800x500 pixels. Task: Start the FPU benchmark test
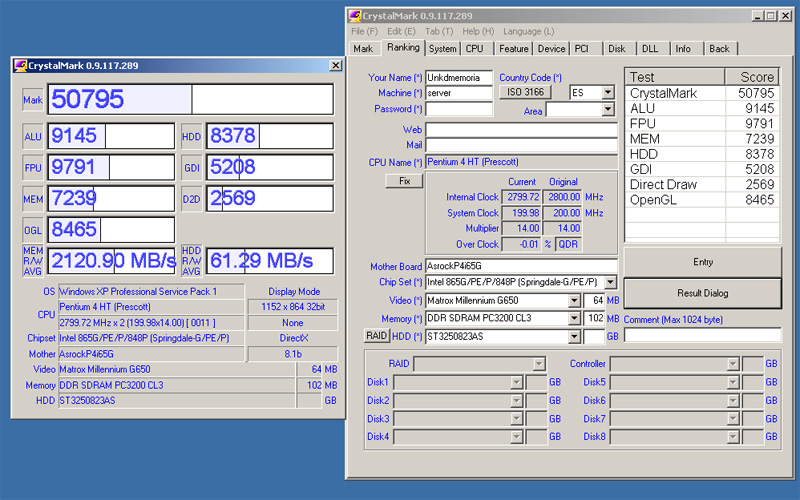(x=33, y=168)
